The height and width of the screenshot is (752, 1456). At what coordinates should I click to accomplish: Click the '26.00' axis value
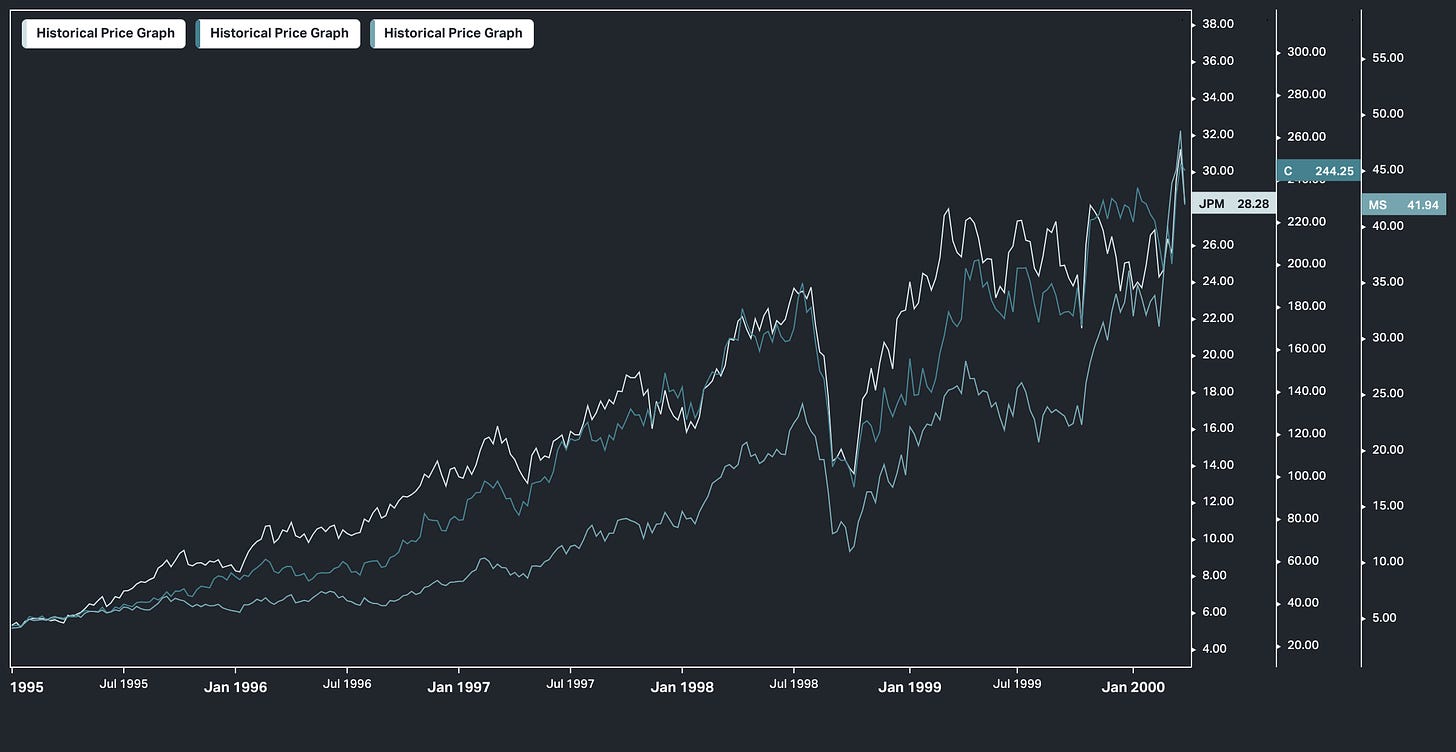[x=1217, y=245]
